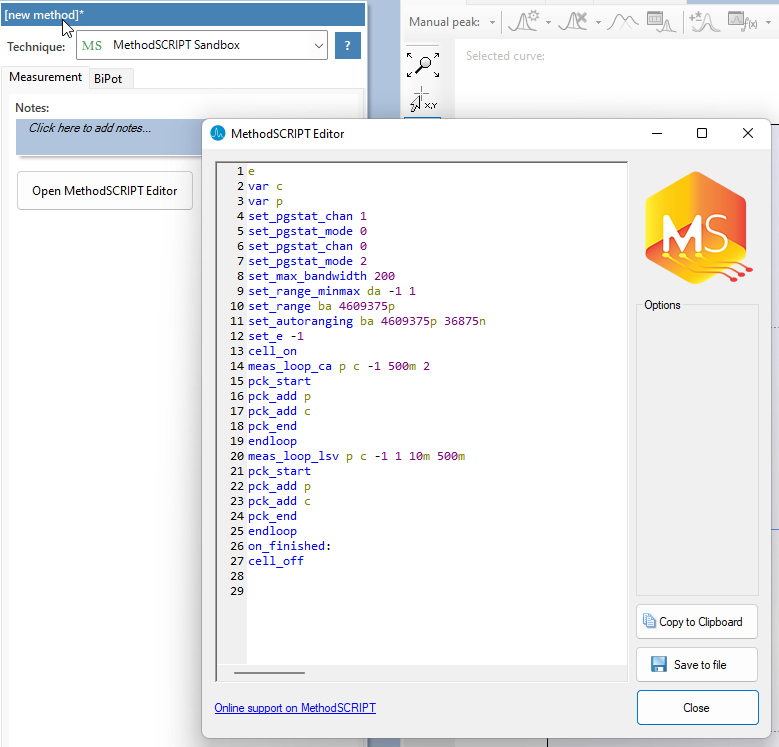Expand the delete peaks dropdown arrow
779x747 pixels.
tap(597, 22)
